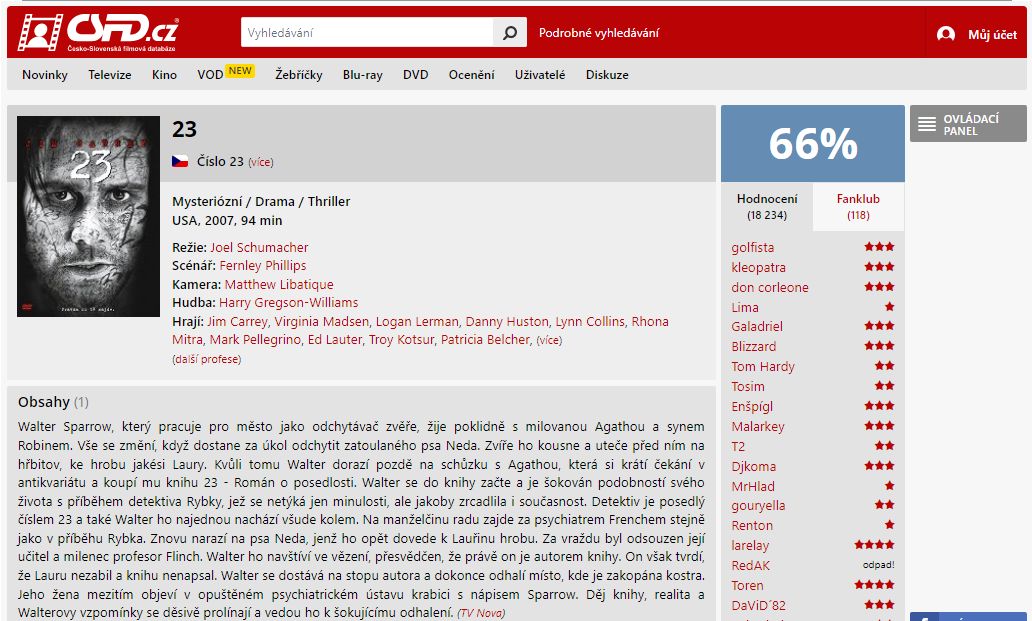The height and width of the screenshot is (621, 1032).
Task: Click the 23 movie poster thumbnail
Action: (x=88, y=216)
